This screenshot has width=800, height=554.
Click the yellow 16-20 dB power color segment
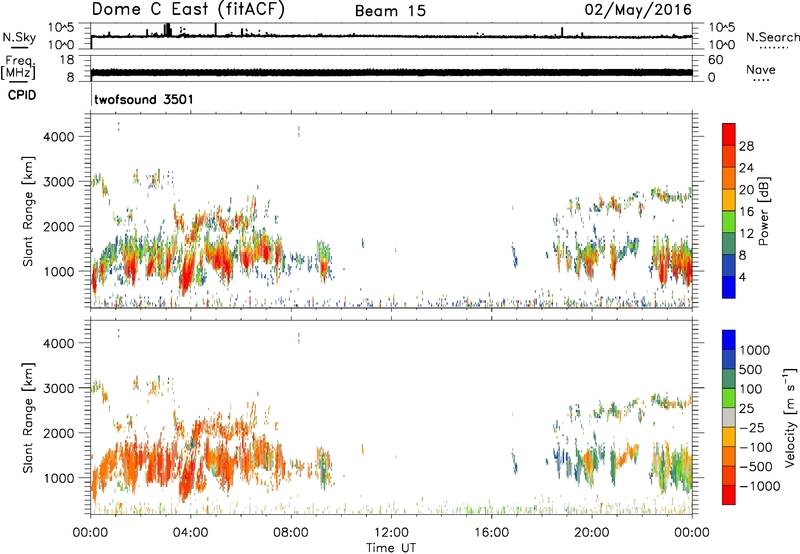729,200
